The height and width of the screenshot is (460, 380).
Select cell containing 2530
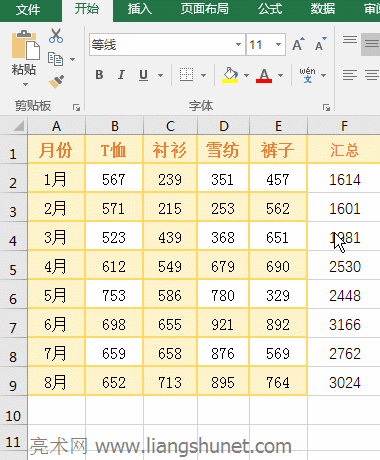pyautogui.click(x=344, y=266)
